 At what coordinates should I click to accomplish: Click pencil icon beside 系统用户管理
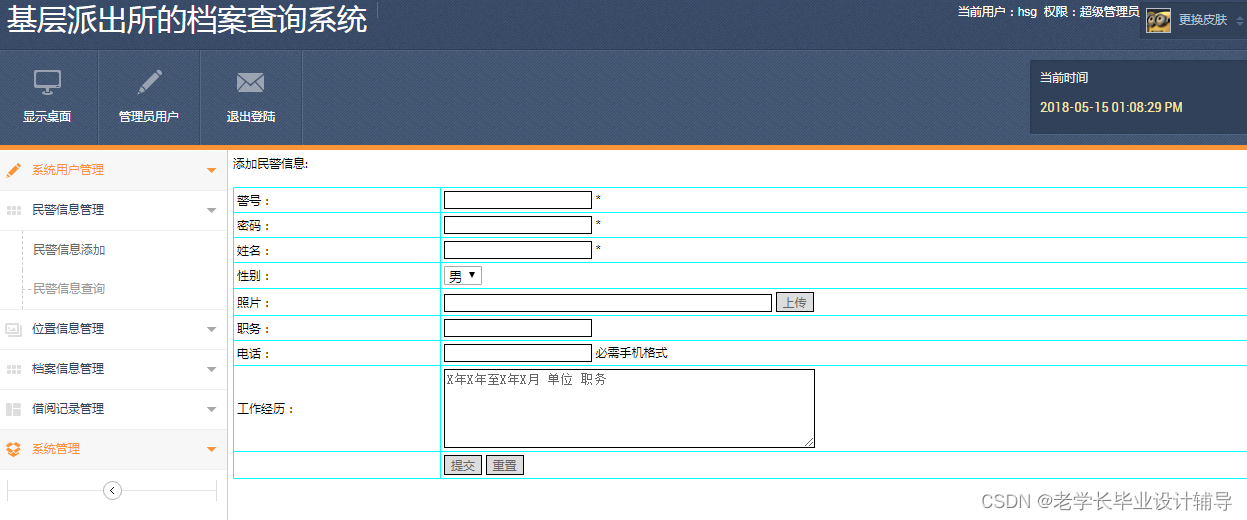pos(14,170)
